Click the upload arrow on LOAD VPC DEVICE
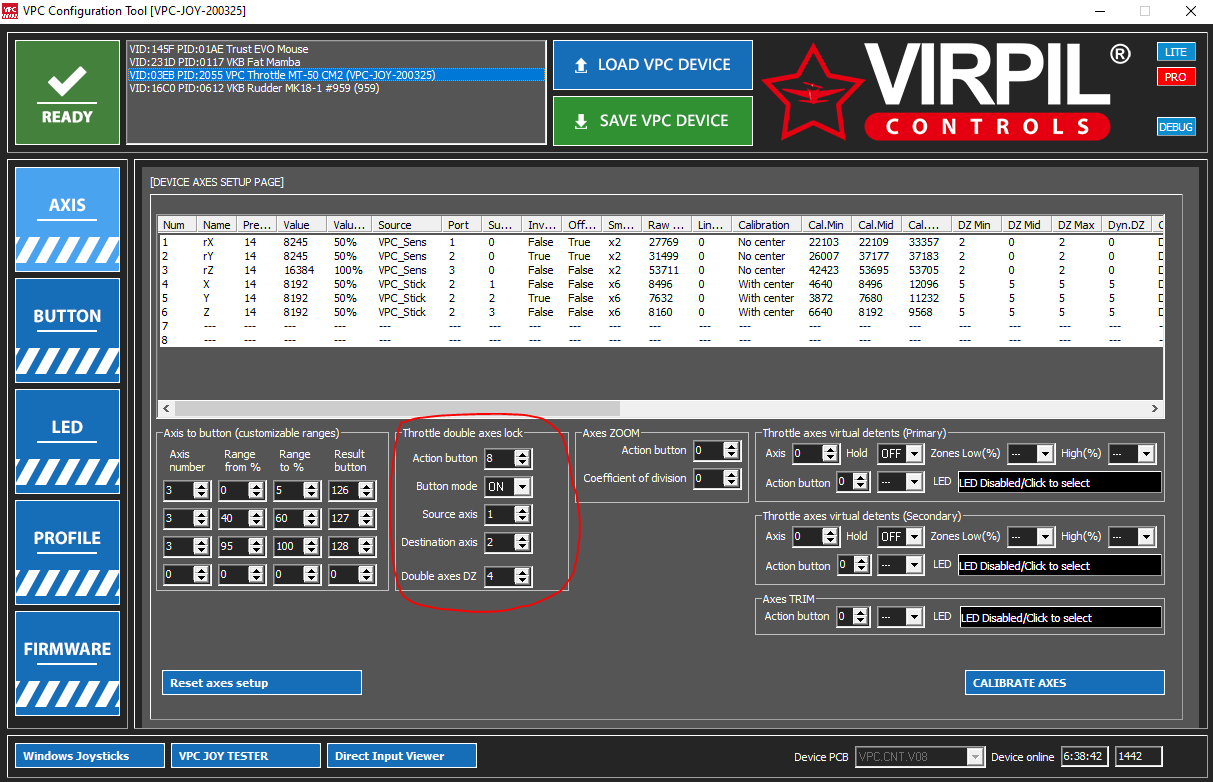Image resolution: width=1213 pixels, height=782 pixels. 581,65
